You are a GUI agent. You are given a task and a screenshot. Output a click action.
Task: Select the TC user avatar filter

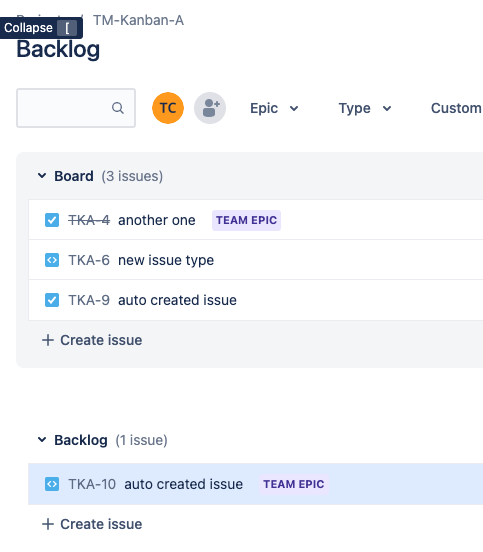[x=168, y=108]
